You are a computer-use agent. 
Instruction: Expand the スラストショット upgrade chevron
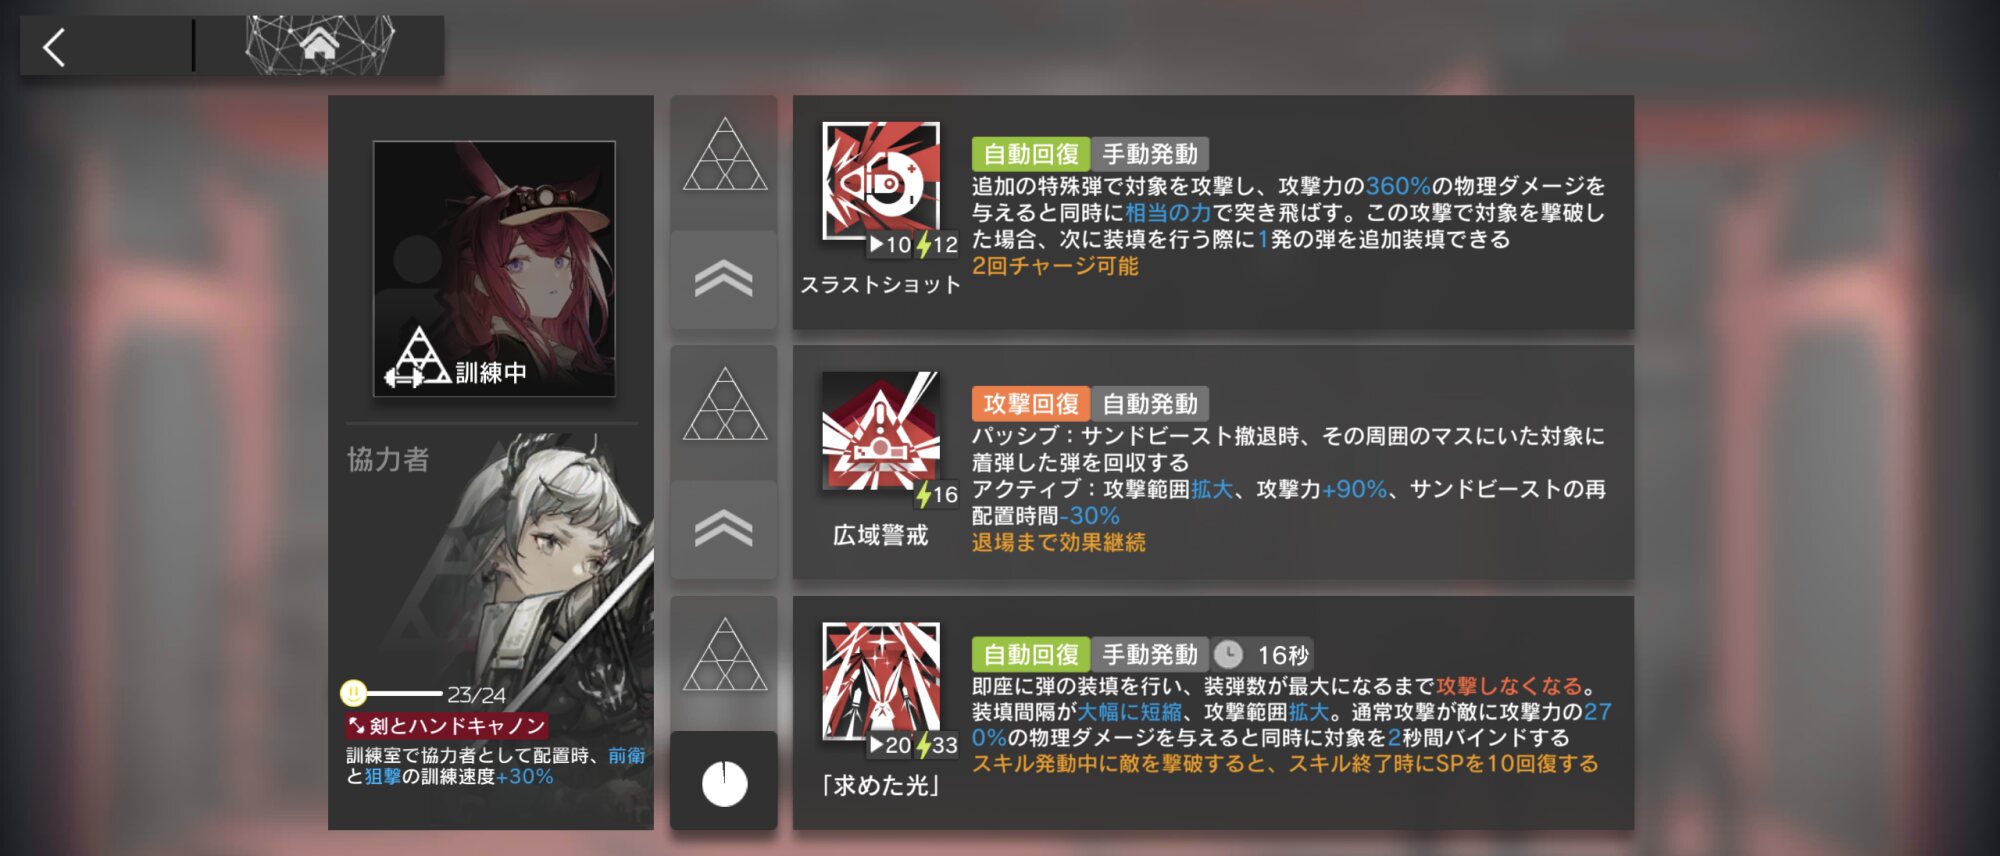[724, 280]
